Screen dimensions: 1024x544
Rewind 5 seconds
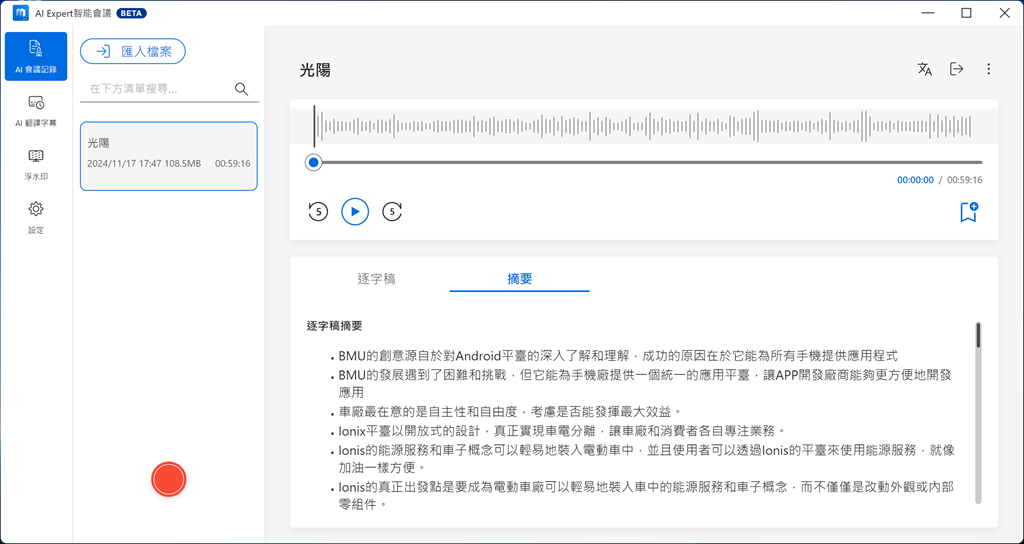tap(318, 212)
